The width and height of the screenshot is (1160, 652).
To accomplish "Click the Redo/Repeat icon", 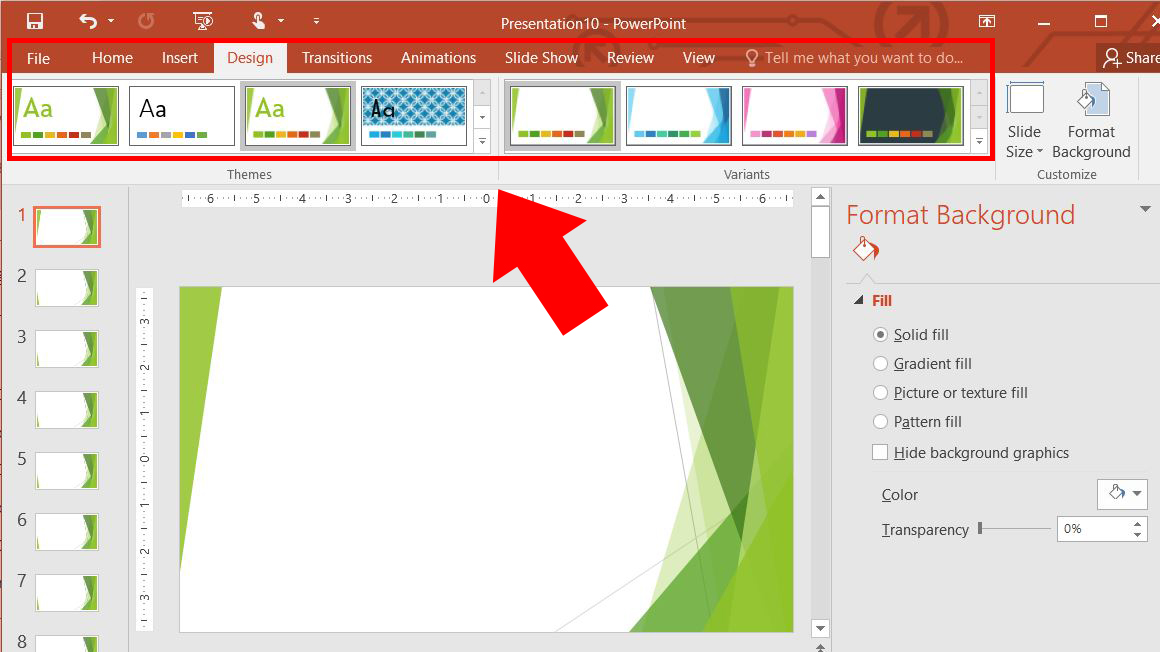I will [x=146, y=21].
